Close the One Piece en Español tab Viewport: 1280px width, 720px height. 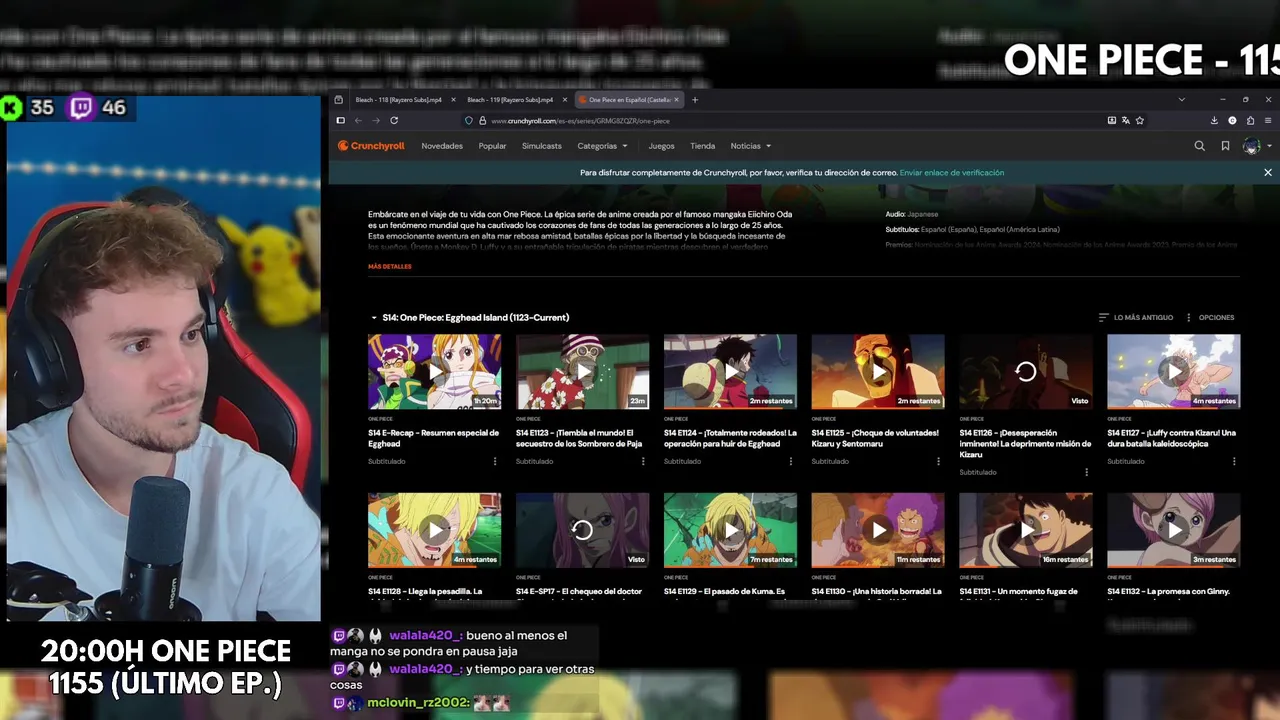[x=677, y=100]
